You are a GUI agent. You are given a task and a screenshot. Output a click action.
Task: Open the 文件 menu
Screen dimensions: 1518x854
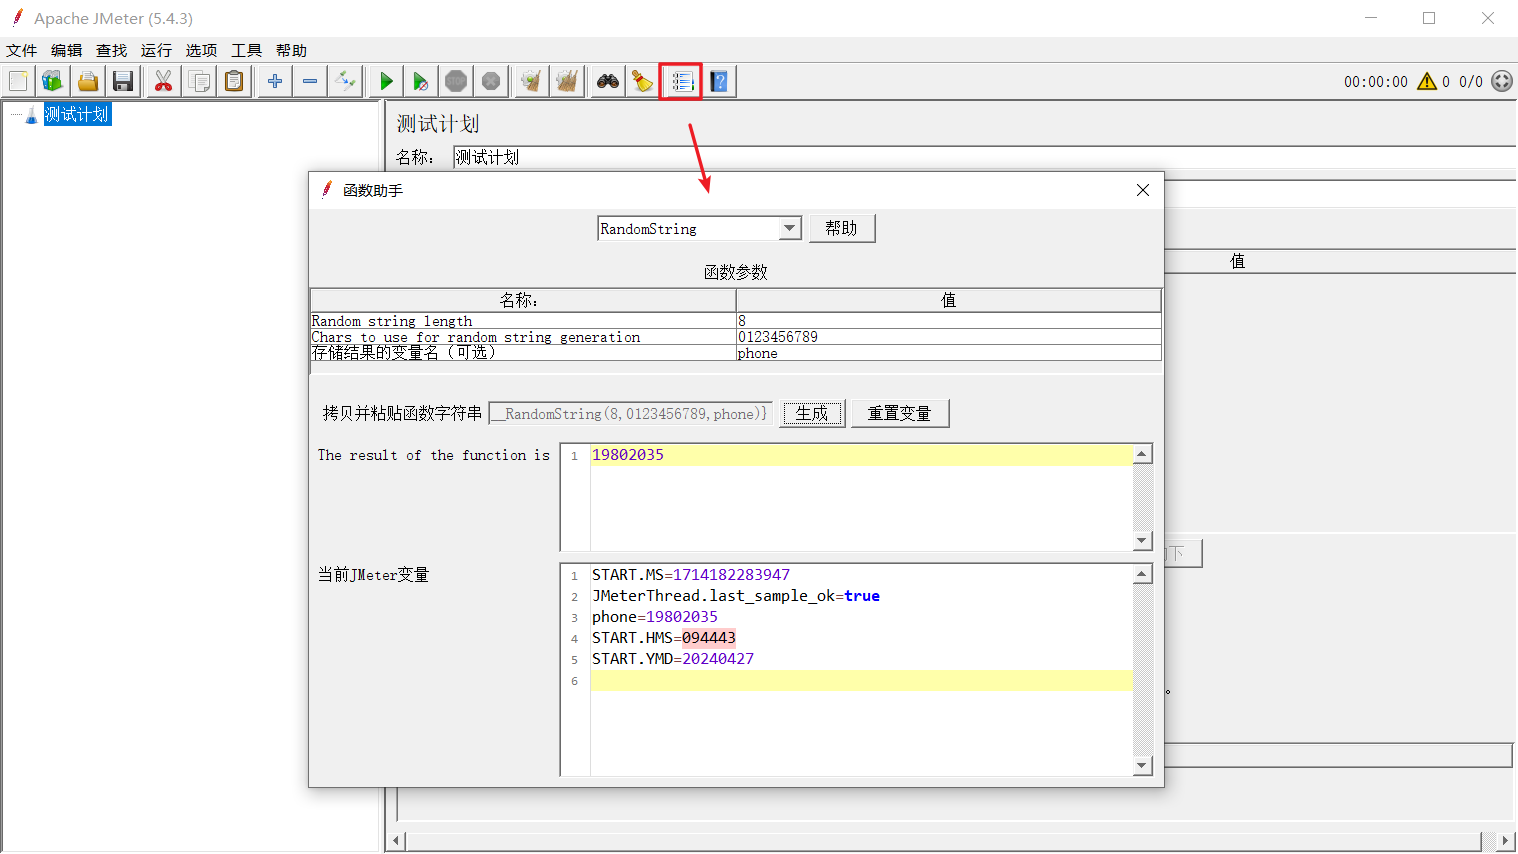21,50
